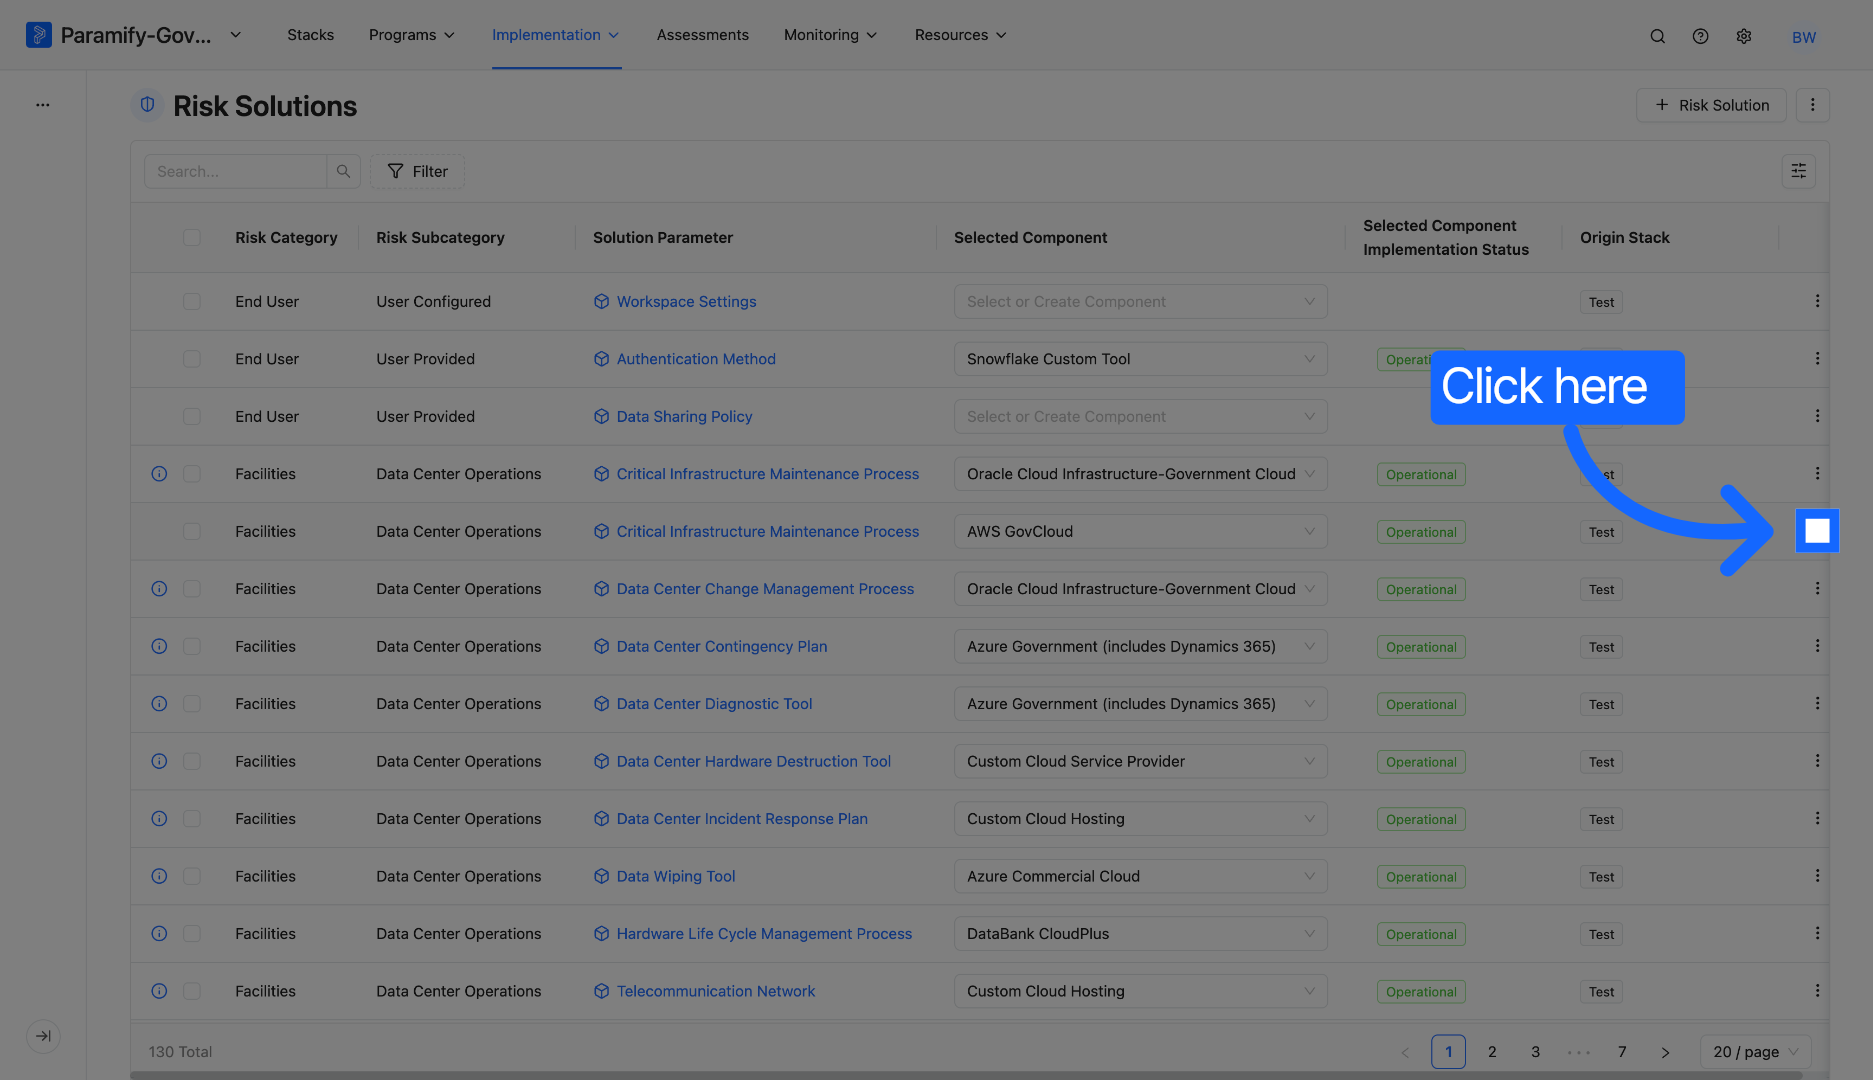Viewport: 1873px width, 1080px height.
Task: Open the Programs menu
Action: coord(412,35)
